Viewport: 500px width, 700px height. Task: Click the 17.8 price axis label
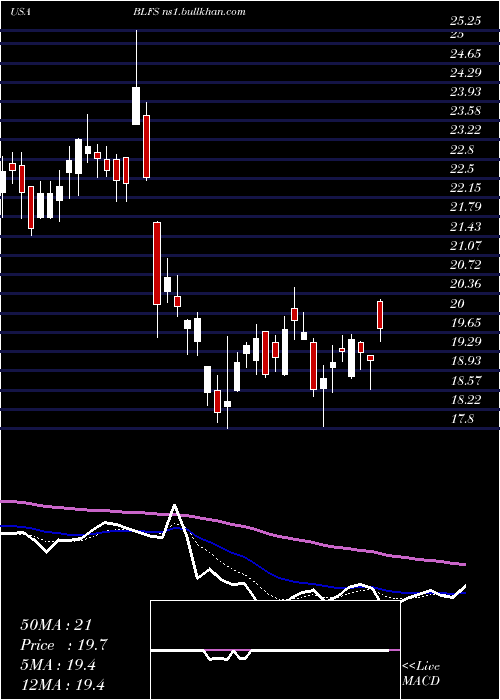point(462,419)
